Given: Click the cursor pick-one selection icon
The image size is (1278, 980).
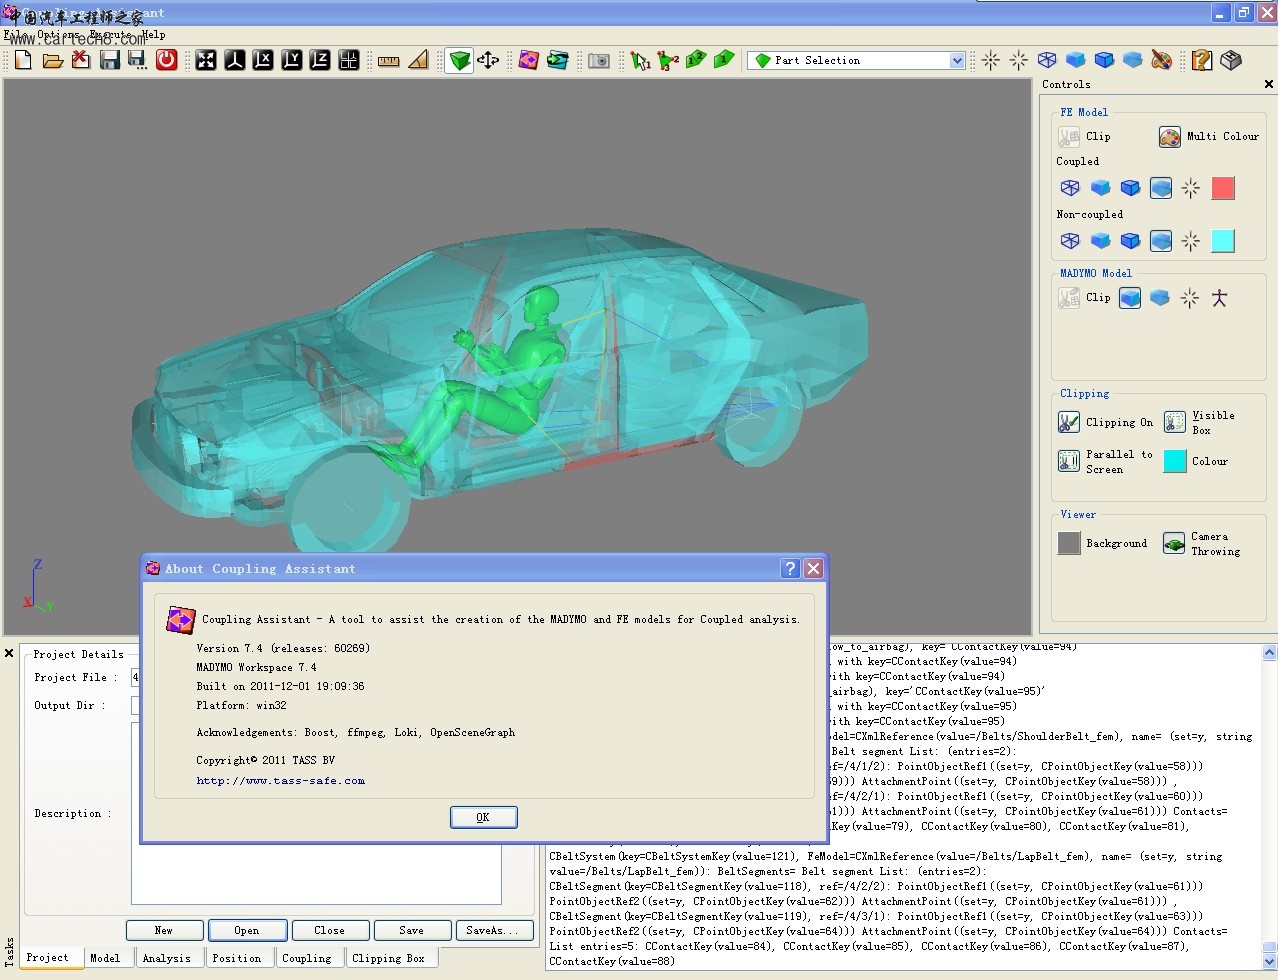Looking at the screenshot, I should pos(640,61).
